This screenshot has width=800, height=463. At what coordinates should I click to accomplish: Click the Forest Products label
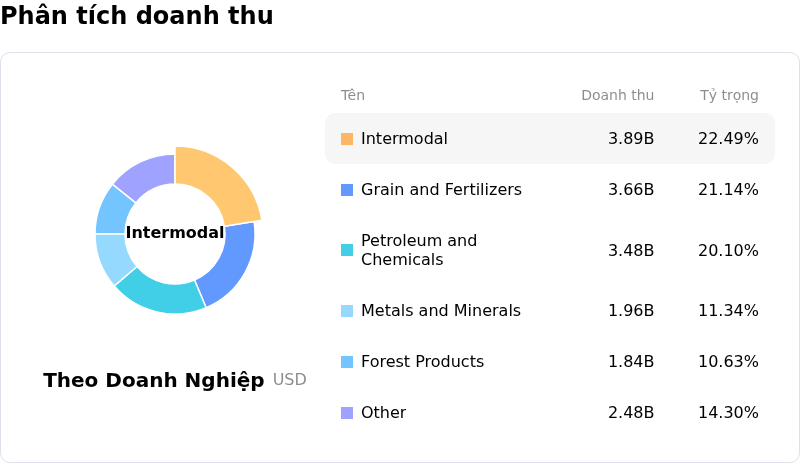click(422, 362)
